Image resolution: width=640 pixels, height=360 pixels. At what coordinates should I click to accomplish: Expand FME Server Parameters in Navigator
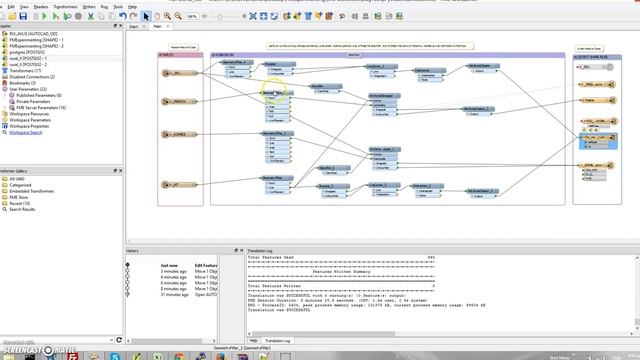click(x=6, y=108)
